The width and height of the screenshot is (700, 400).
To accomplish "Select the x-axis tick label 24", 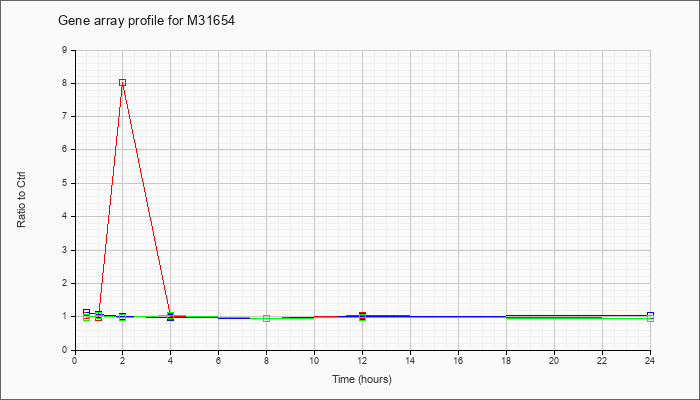I will click(x=650, y=360).
